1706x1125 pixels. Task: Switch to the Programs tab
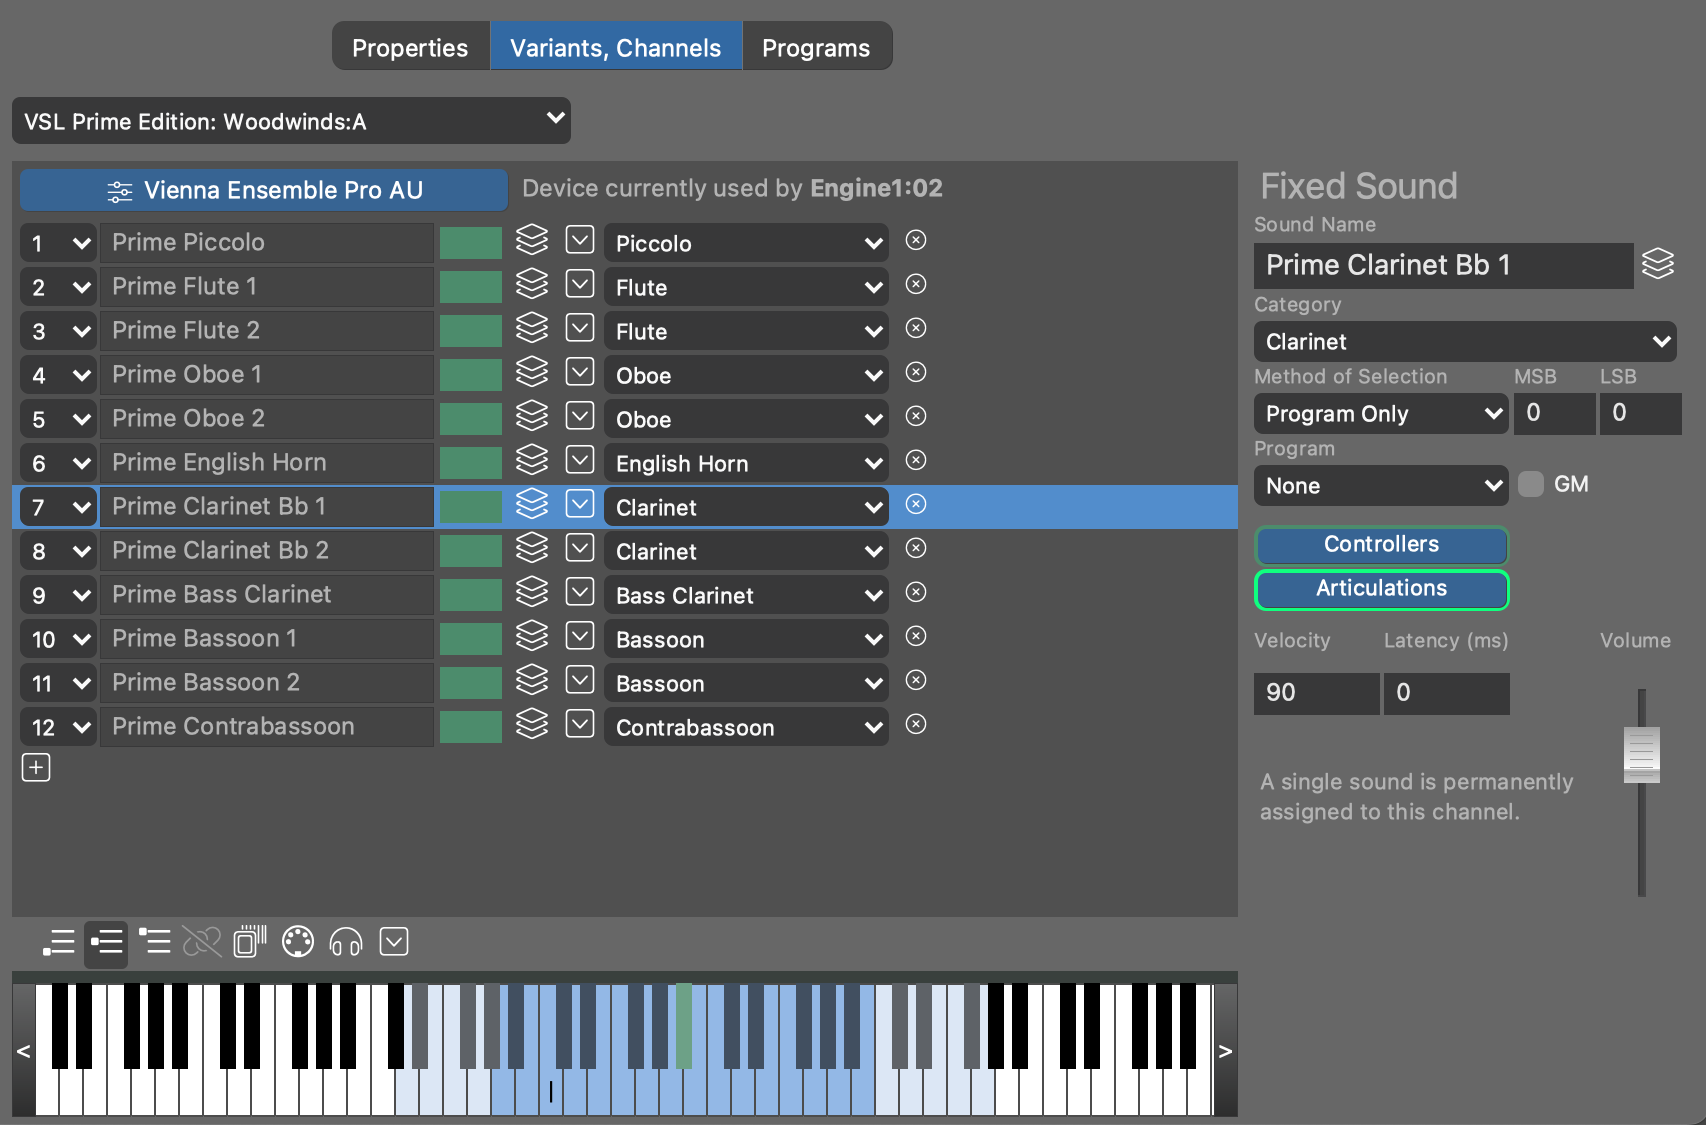click(817, 47)
